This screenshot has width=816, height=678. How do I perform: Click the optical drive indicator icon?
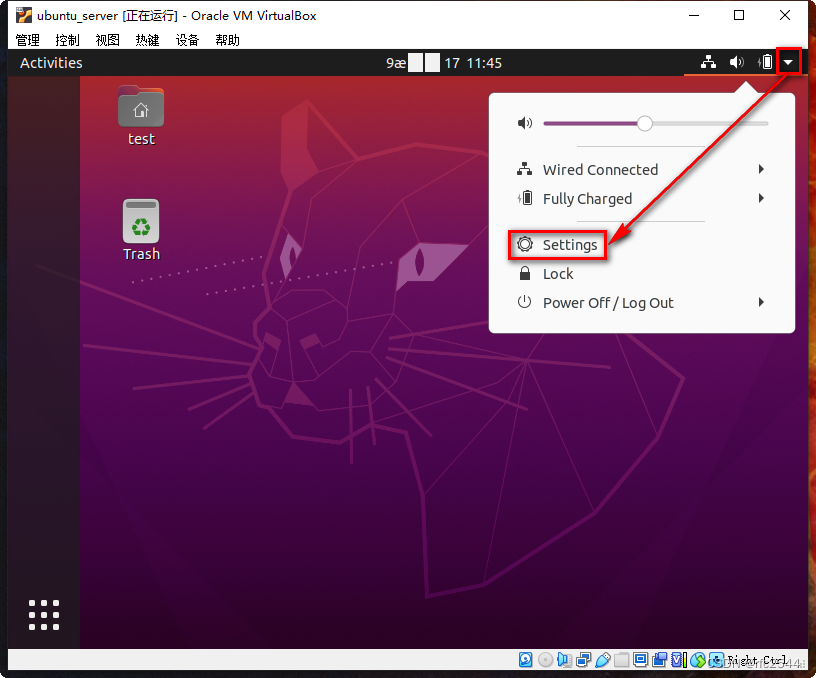(545, 660)
